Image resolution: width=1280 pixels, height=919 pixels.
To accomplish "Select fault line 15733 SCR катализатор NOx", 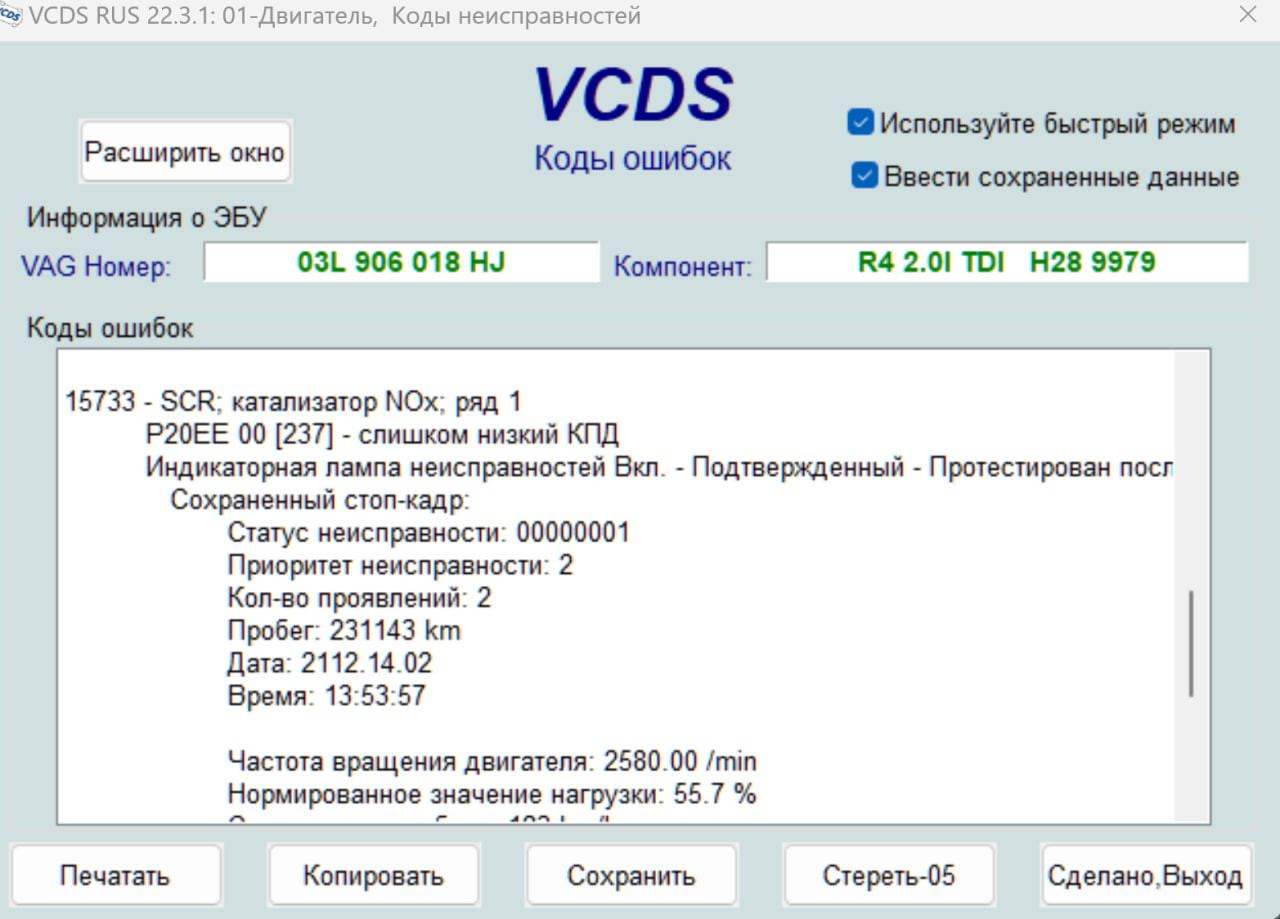I will tap(293, 402).
